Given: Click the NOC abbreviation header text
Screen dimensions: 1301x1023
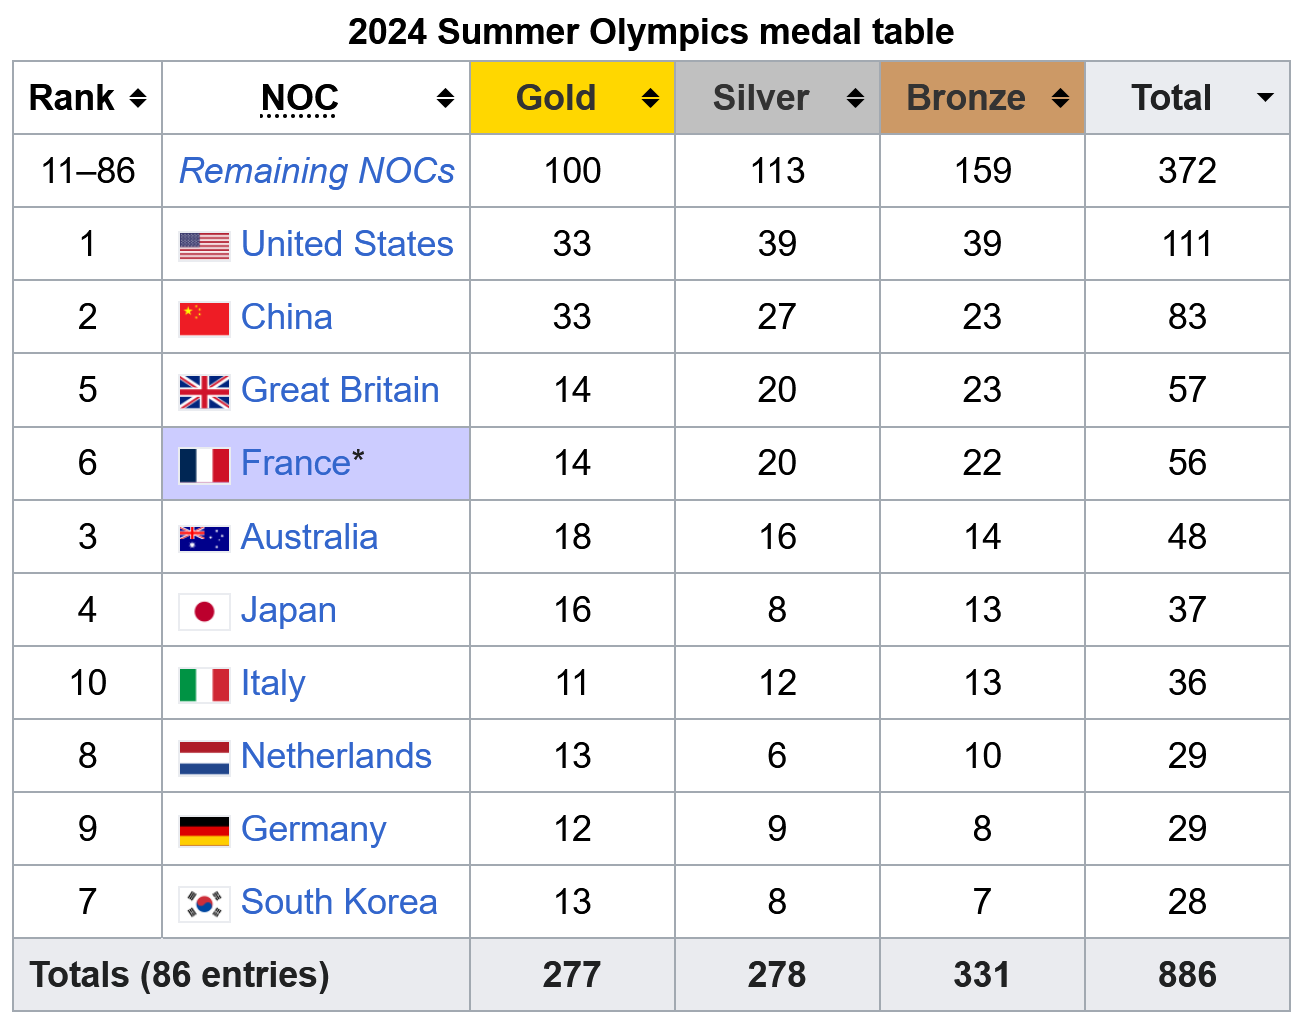Looking at the screenshot, I should (x=299, y=98).
